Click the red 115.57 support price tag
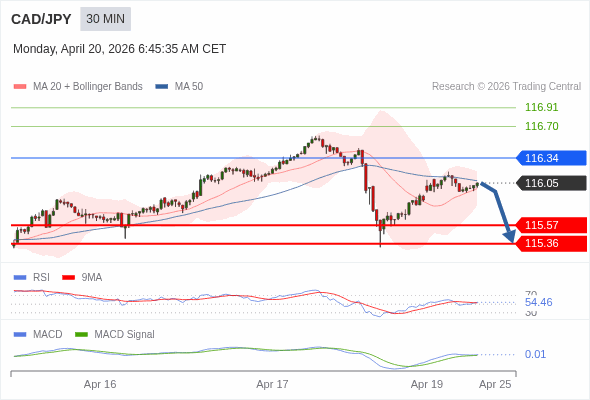The image size is (590, 400). (x=551, y=225)
